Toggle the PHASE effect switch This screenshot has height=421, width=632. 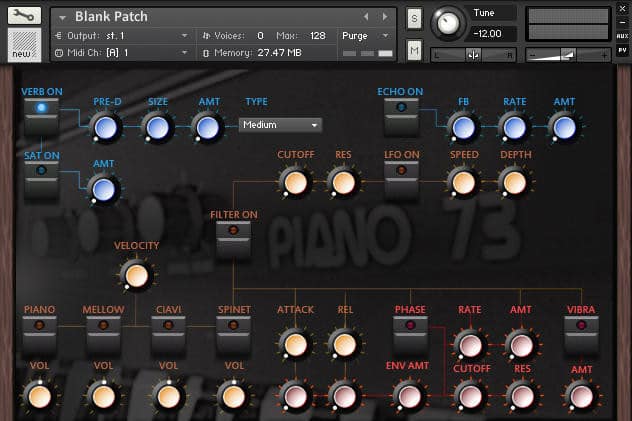point(410,334)
